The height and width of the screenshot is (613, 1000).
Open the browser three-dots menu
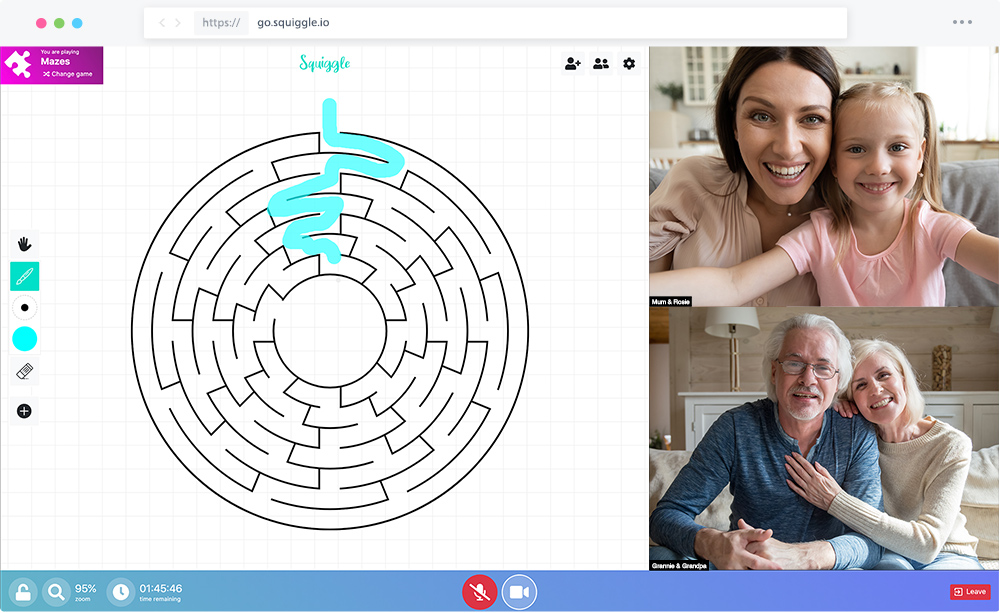point(962,22)
